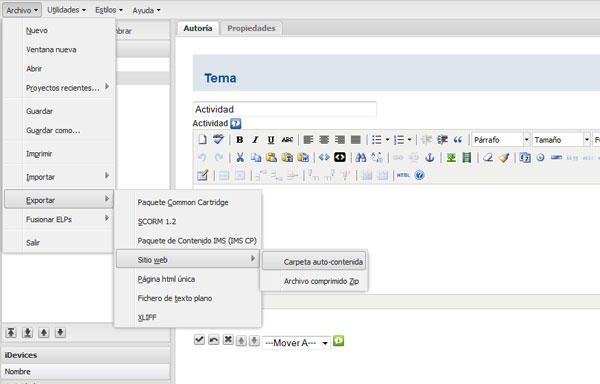
Task: Open the Mover A dropdown
Action: click(296, 343)
